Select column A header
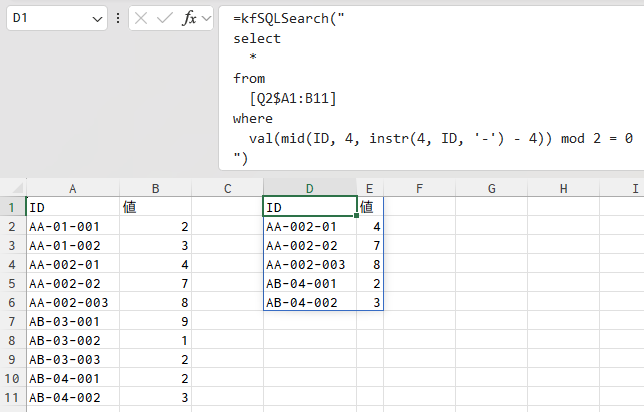Viewport: 644px width, 412px height. (x=73, y=189)
